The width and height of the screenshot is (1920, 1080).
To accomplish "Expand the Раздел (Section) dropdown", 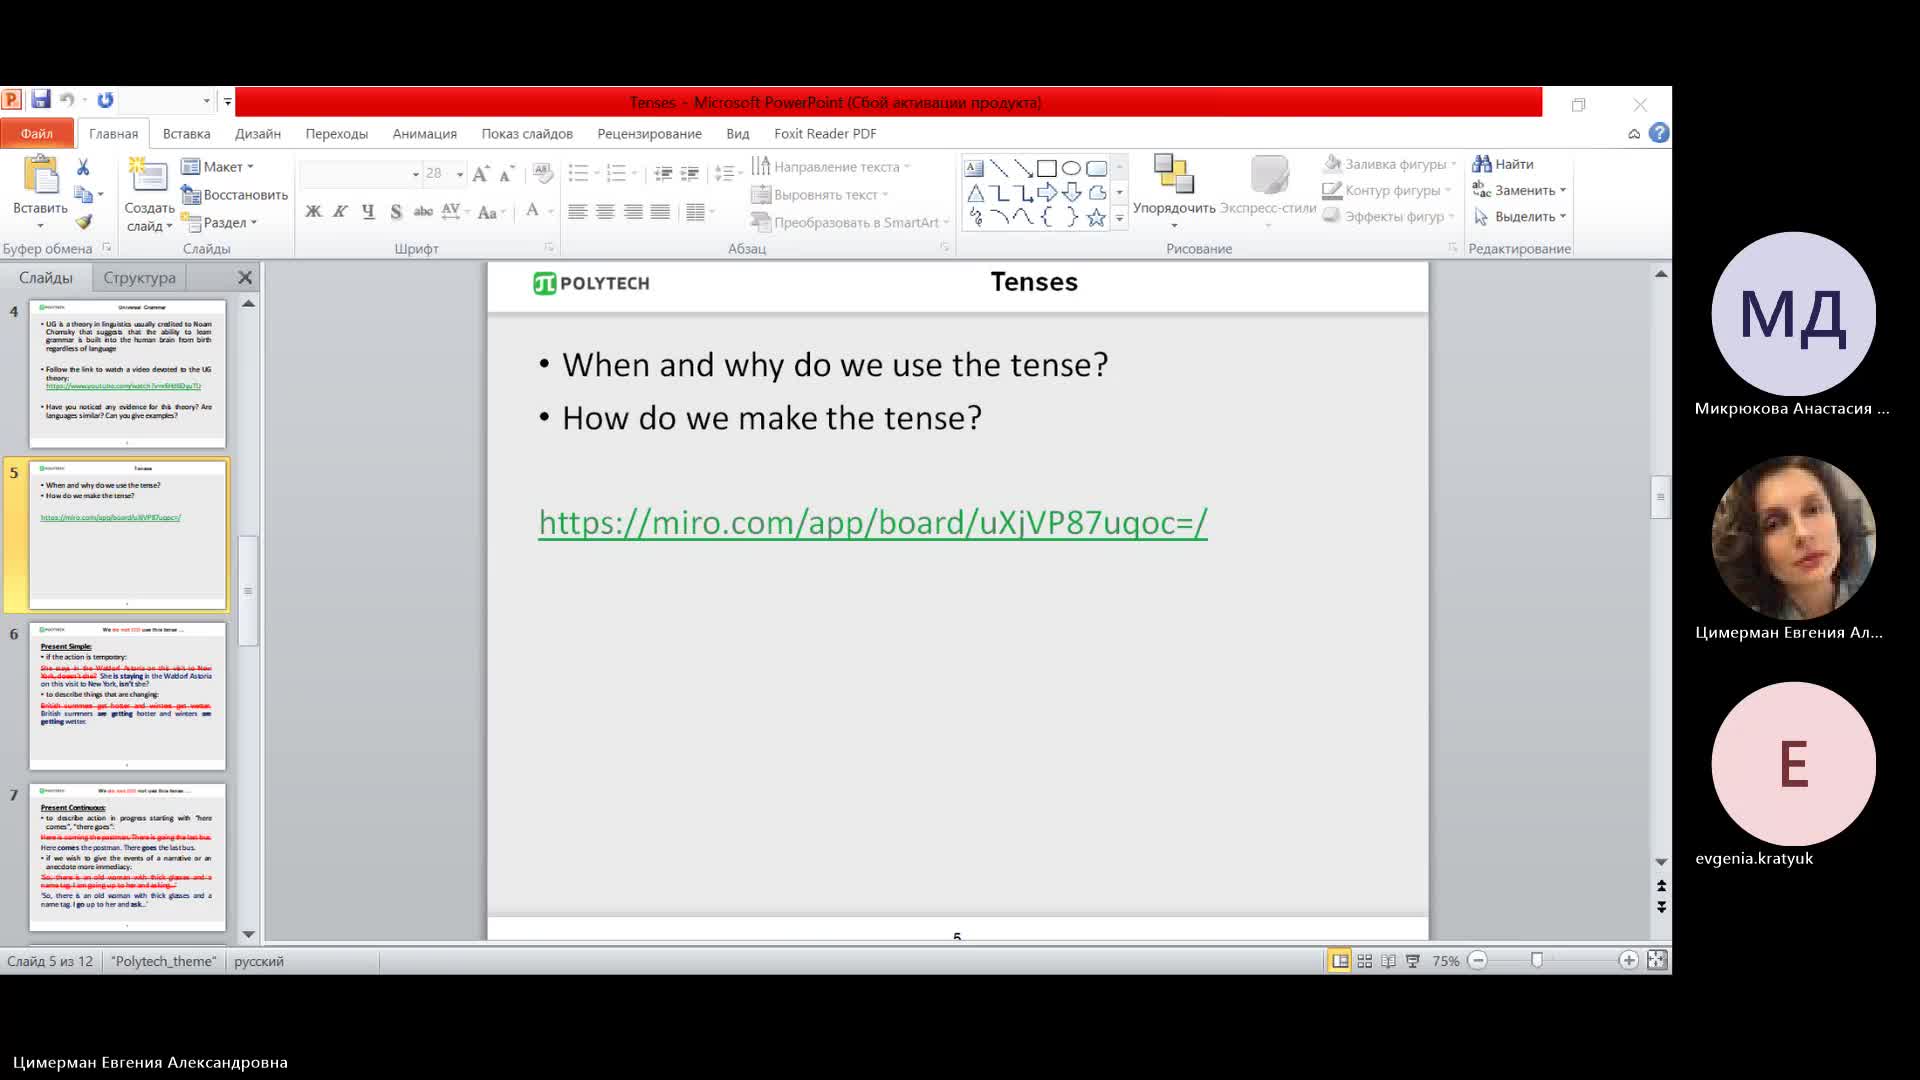I will pyautogui.click(x=219, y=223).
